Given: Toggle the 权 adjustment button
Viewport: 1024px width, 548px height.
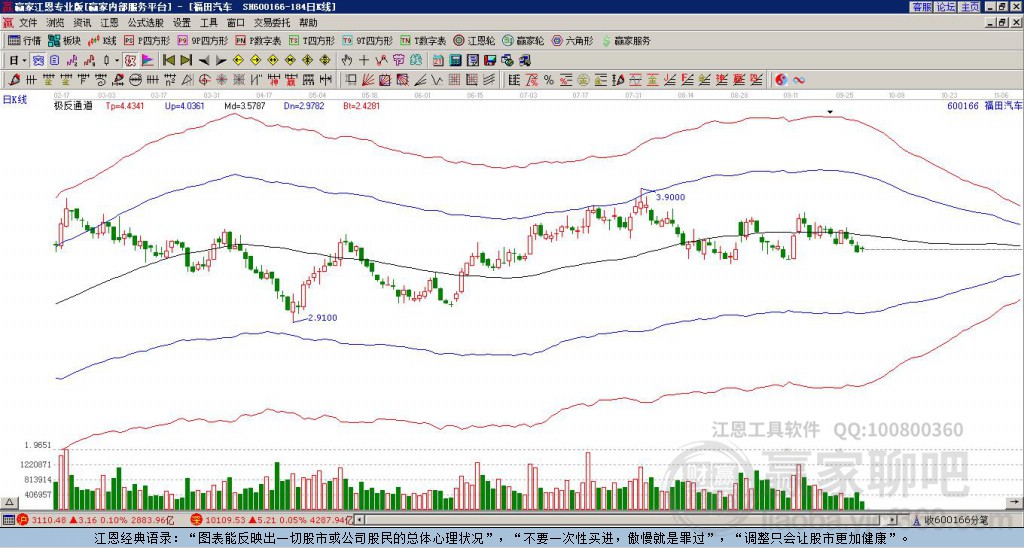Looking at the screenshot, I should click(x=130, y=61).
